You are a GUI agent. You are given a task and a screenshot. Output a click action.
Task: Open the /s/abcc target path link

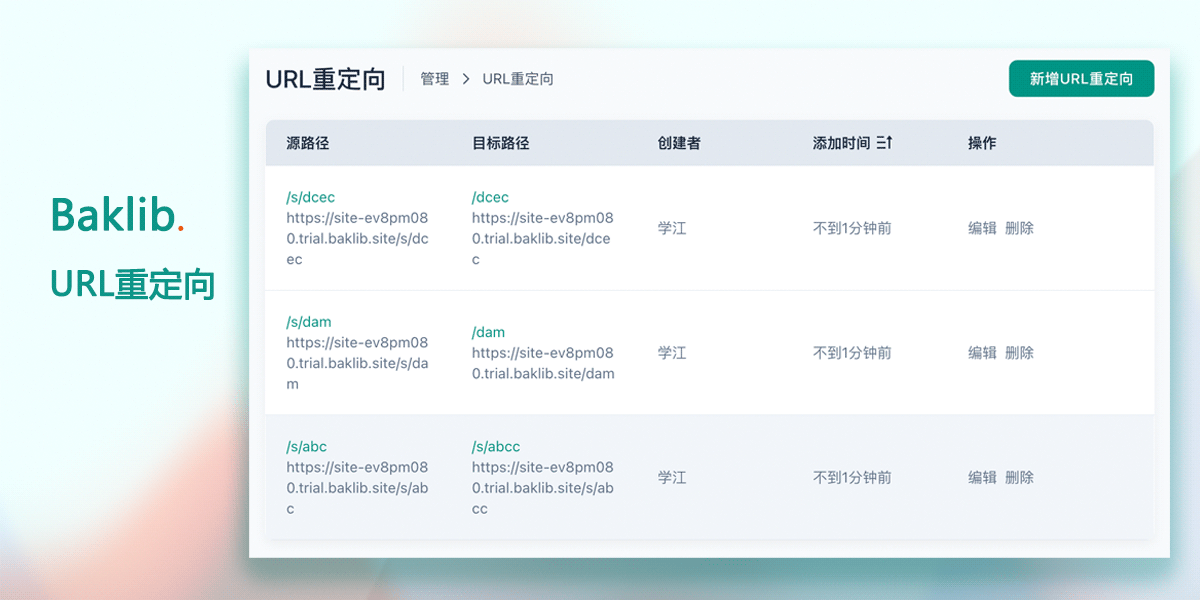click(495, 446)
